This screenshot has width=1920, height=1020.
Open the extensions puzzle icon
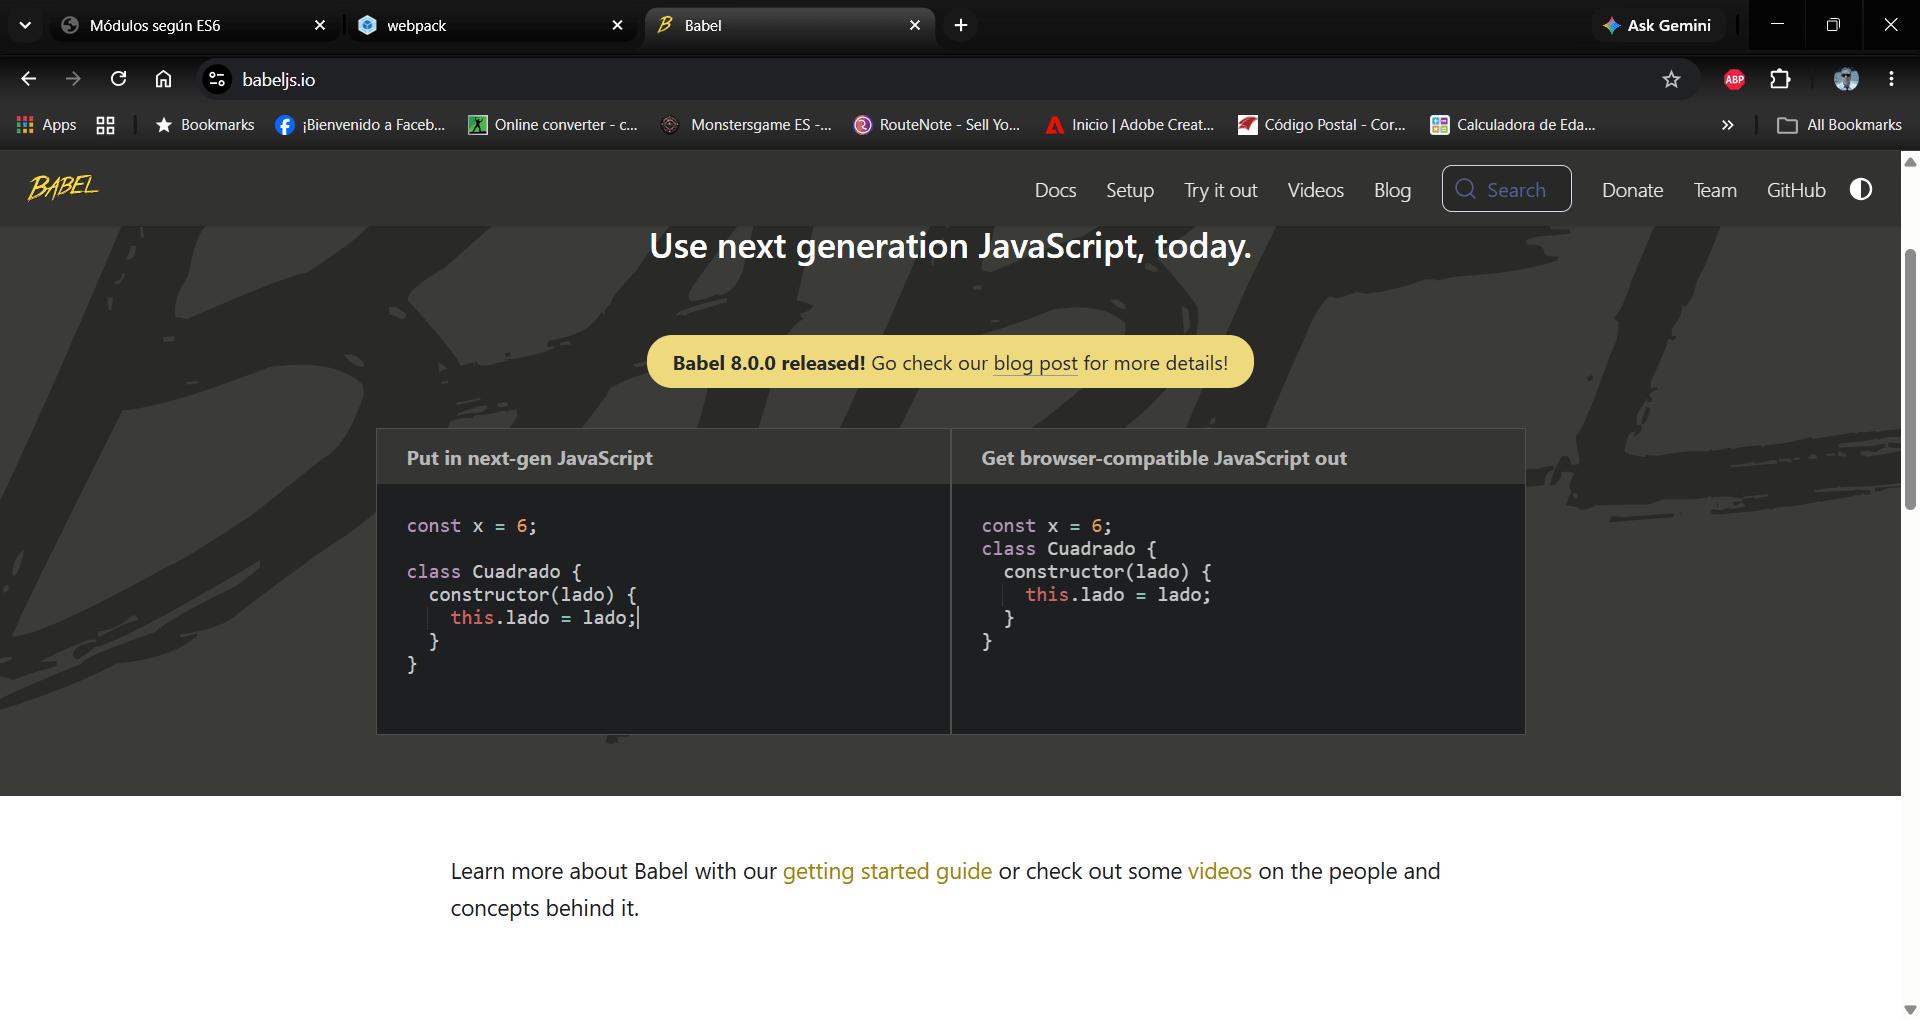point(1780,79)
